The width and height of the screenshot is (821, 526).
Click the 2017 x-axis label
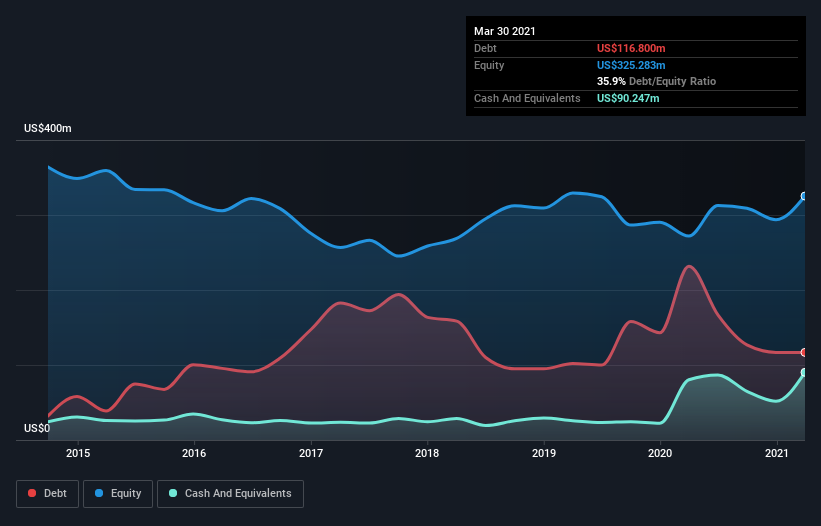310,453
